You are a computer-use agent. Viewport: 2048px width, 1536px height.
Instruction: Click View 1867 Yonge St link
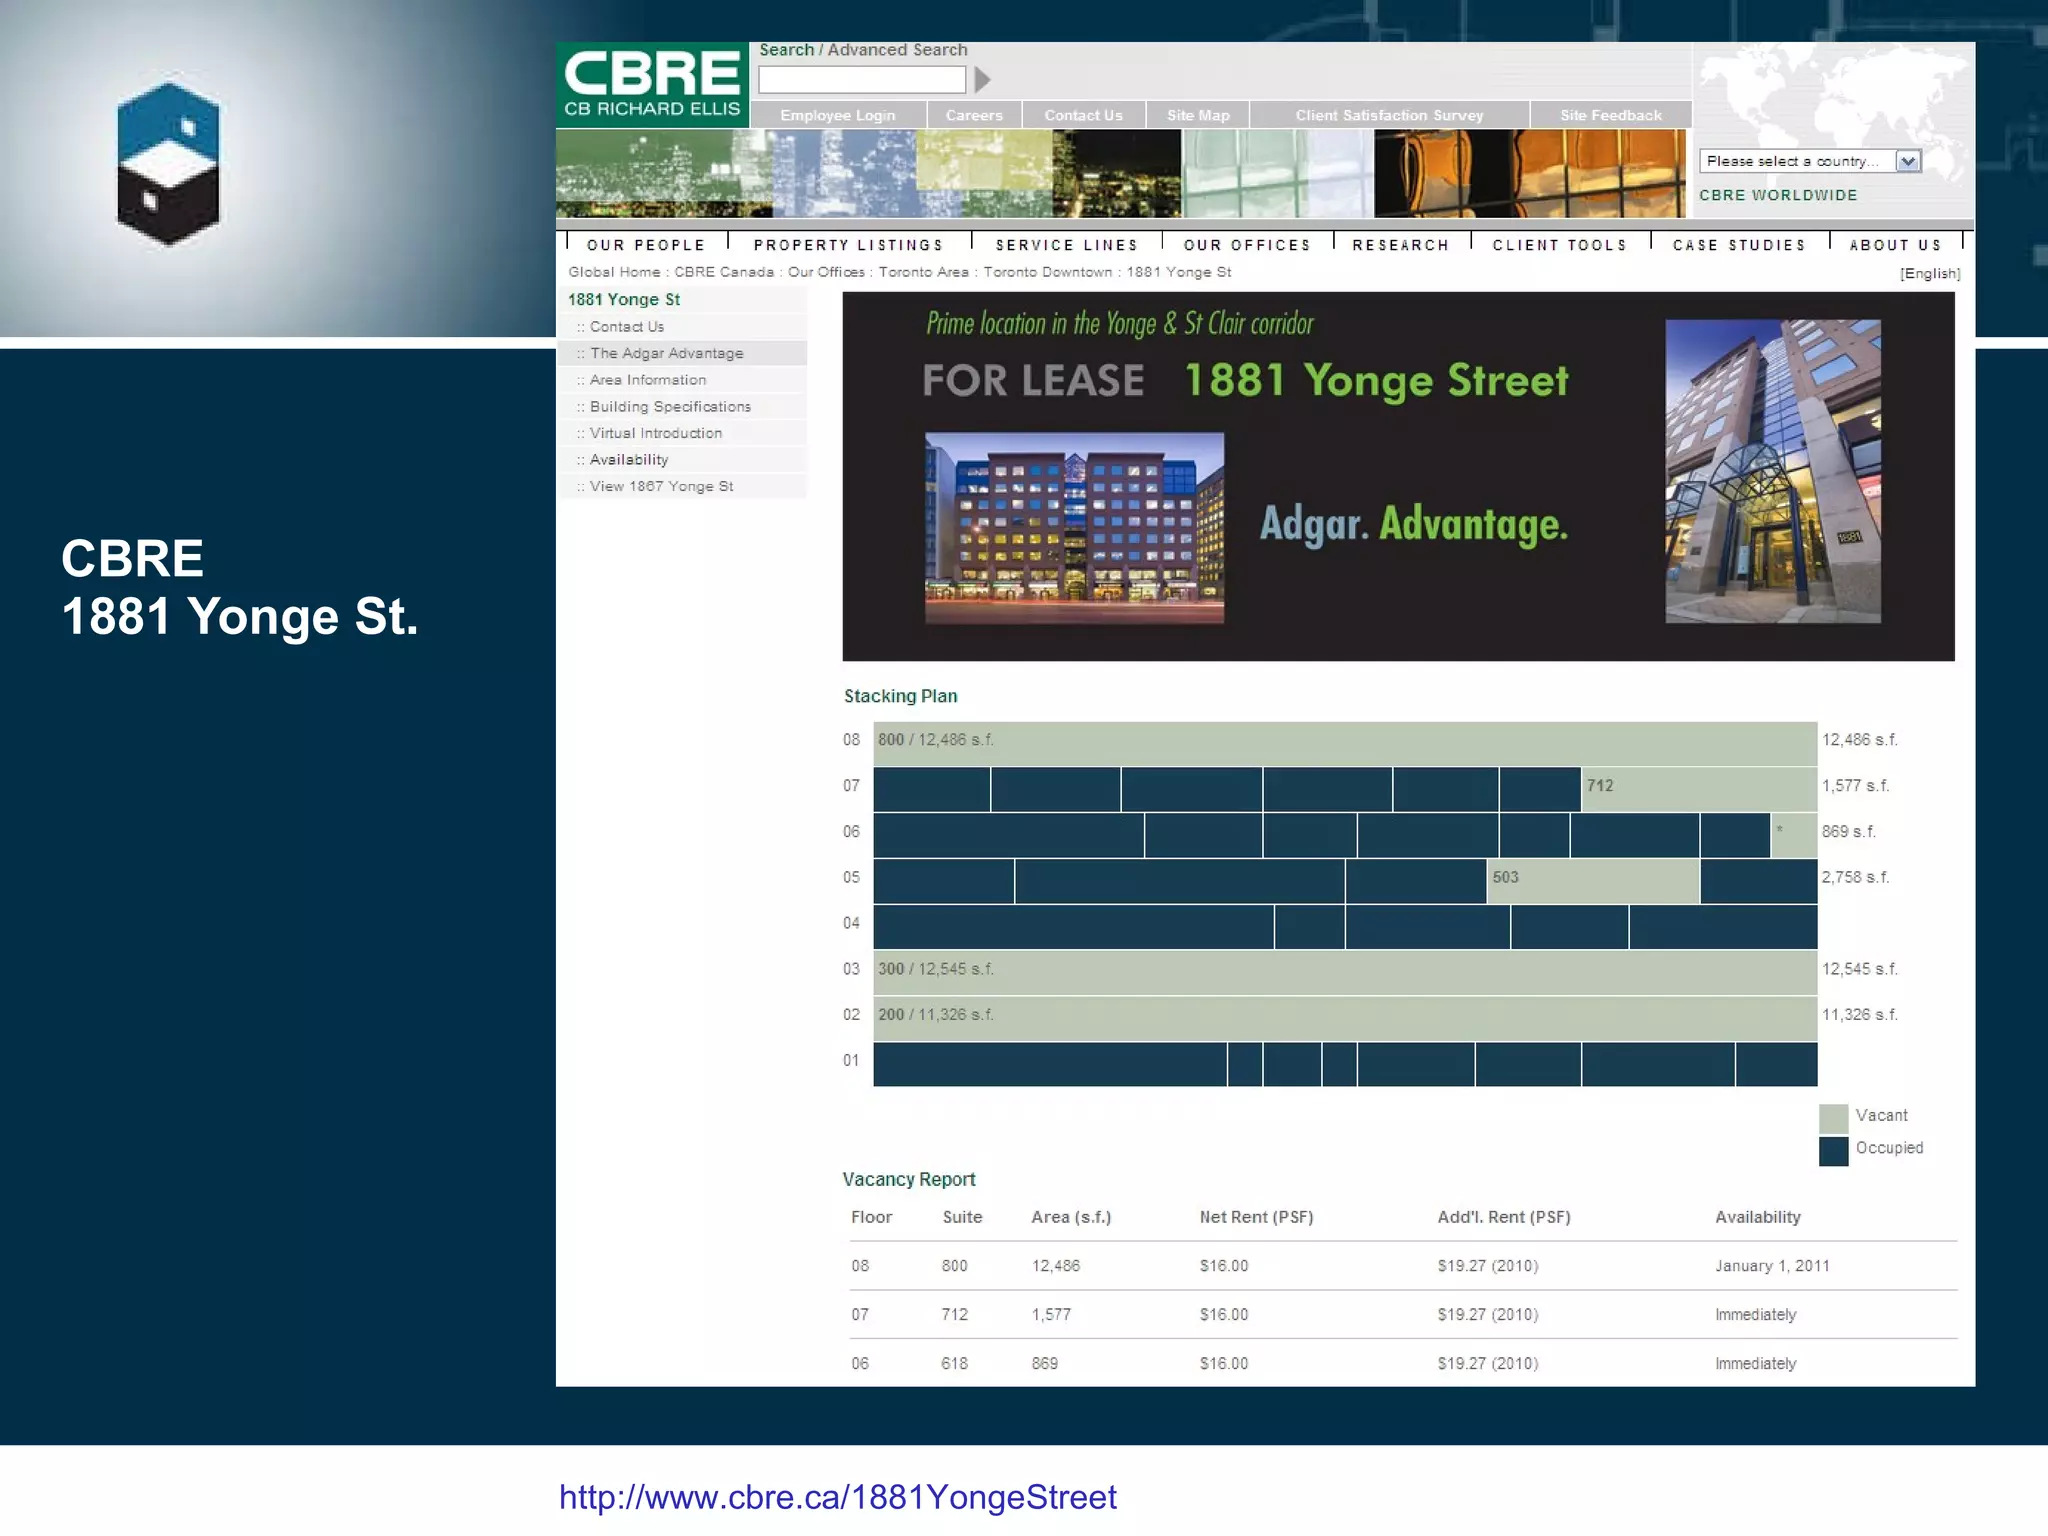661,486
